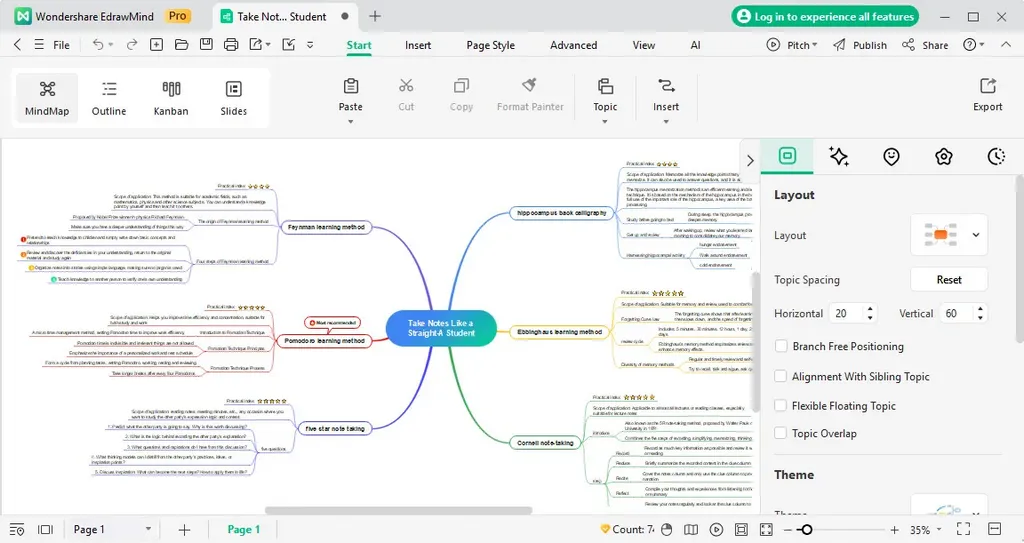The width and height of the screenshot is (1024, 543).
Task: Click the import icon in quick toolbar
Action: pos(289,44)
